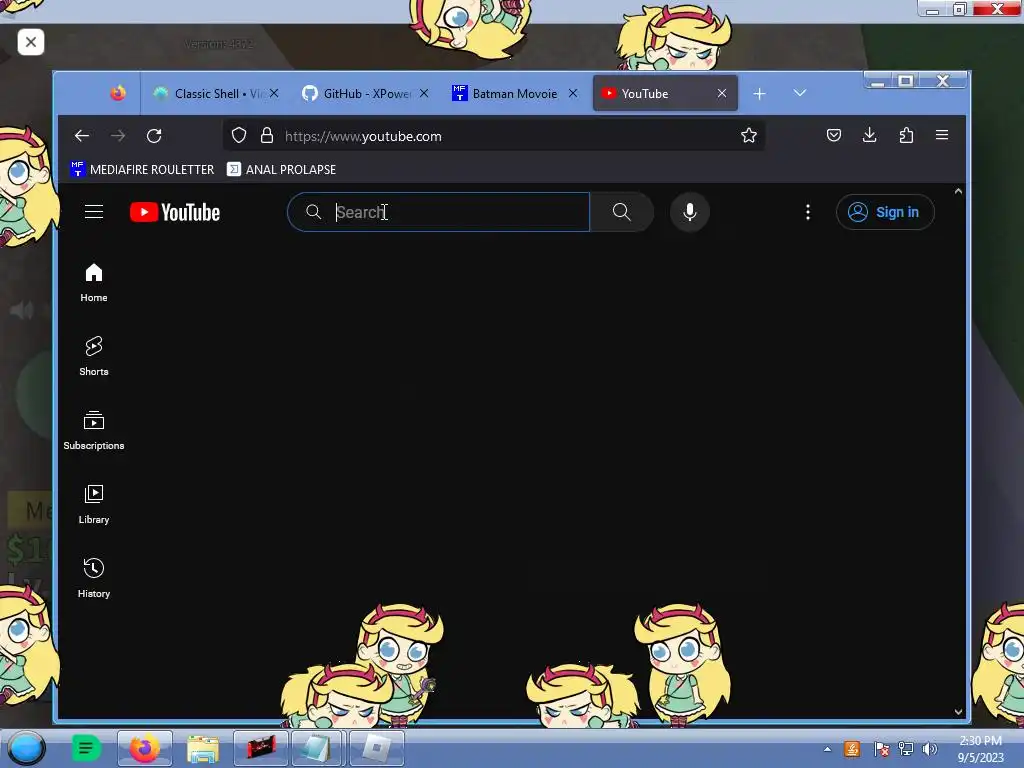Open Shorts in YouTube sidebar
Image resolution: width=1024 pixels, height=768 pixels.
point(93,356)
